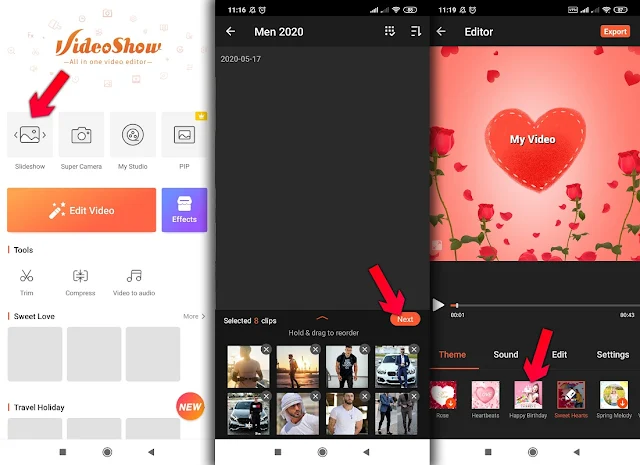
Task: Open the Effects store
Action: pyautogui.click(x=184, y=210)
